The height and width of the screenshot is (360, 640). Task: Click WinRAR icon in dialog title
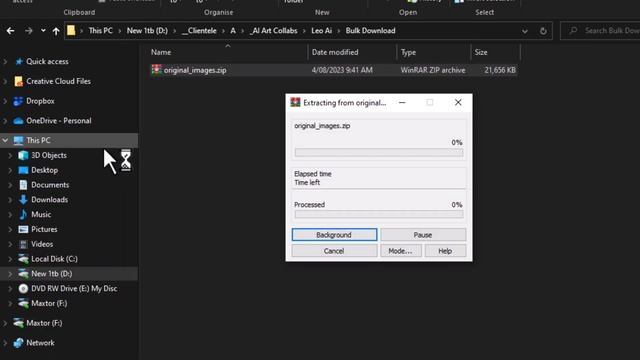pyautogui.click(x=295, y=102)
